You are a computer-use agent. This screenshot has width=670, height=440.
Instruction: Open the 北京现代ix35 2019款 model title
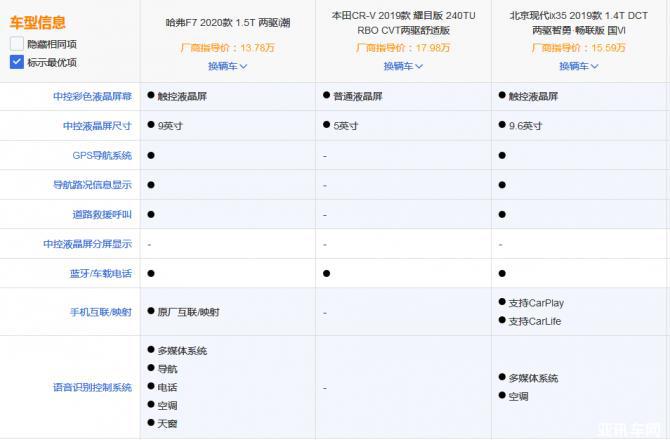point(578,22)
